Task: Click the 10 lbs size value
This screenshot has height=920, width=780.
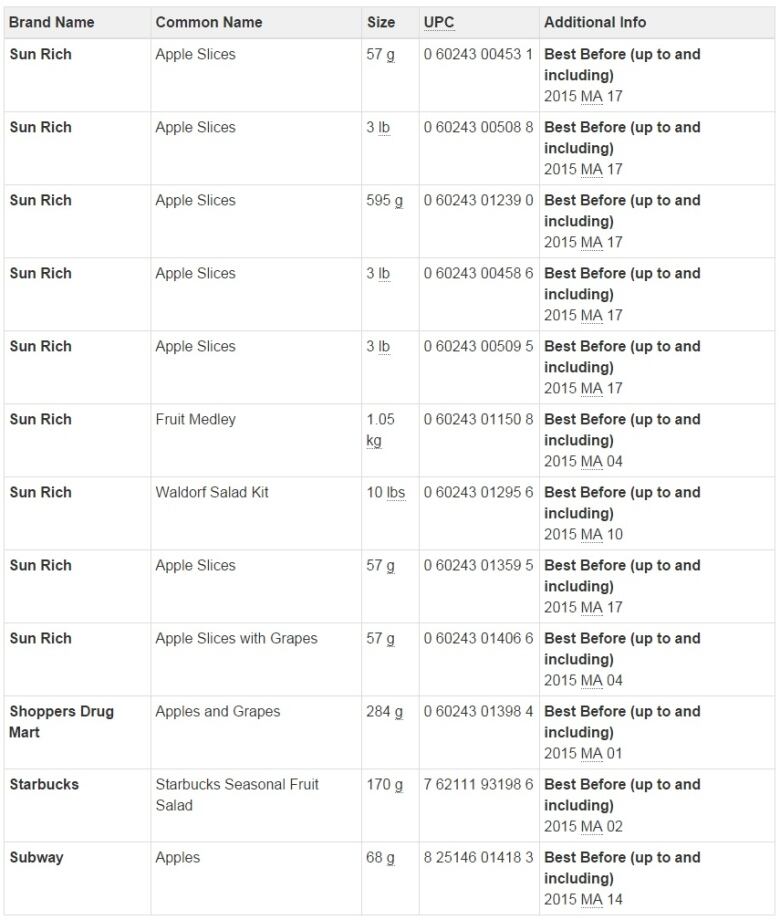Action: (386, 493)
